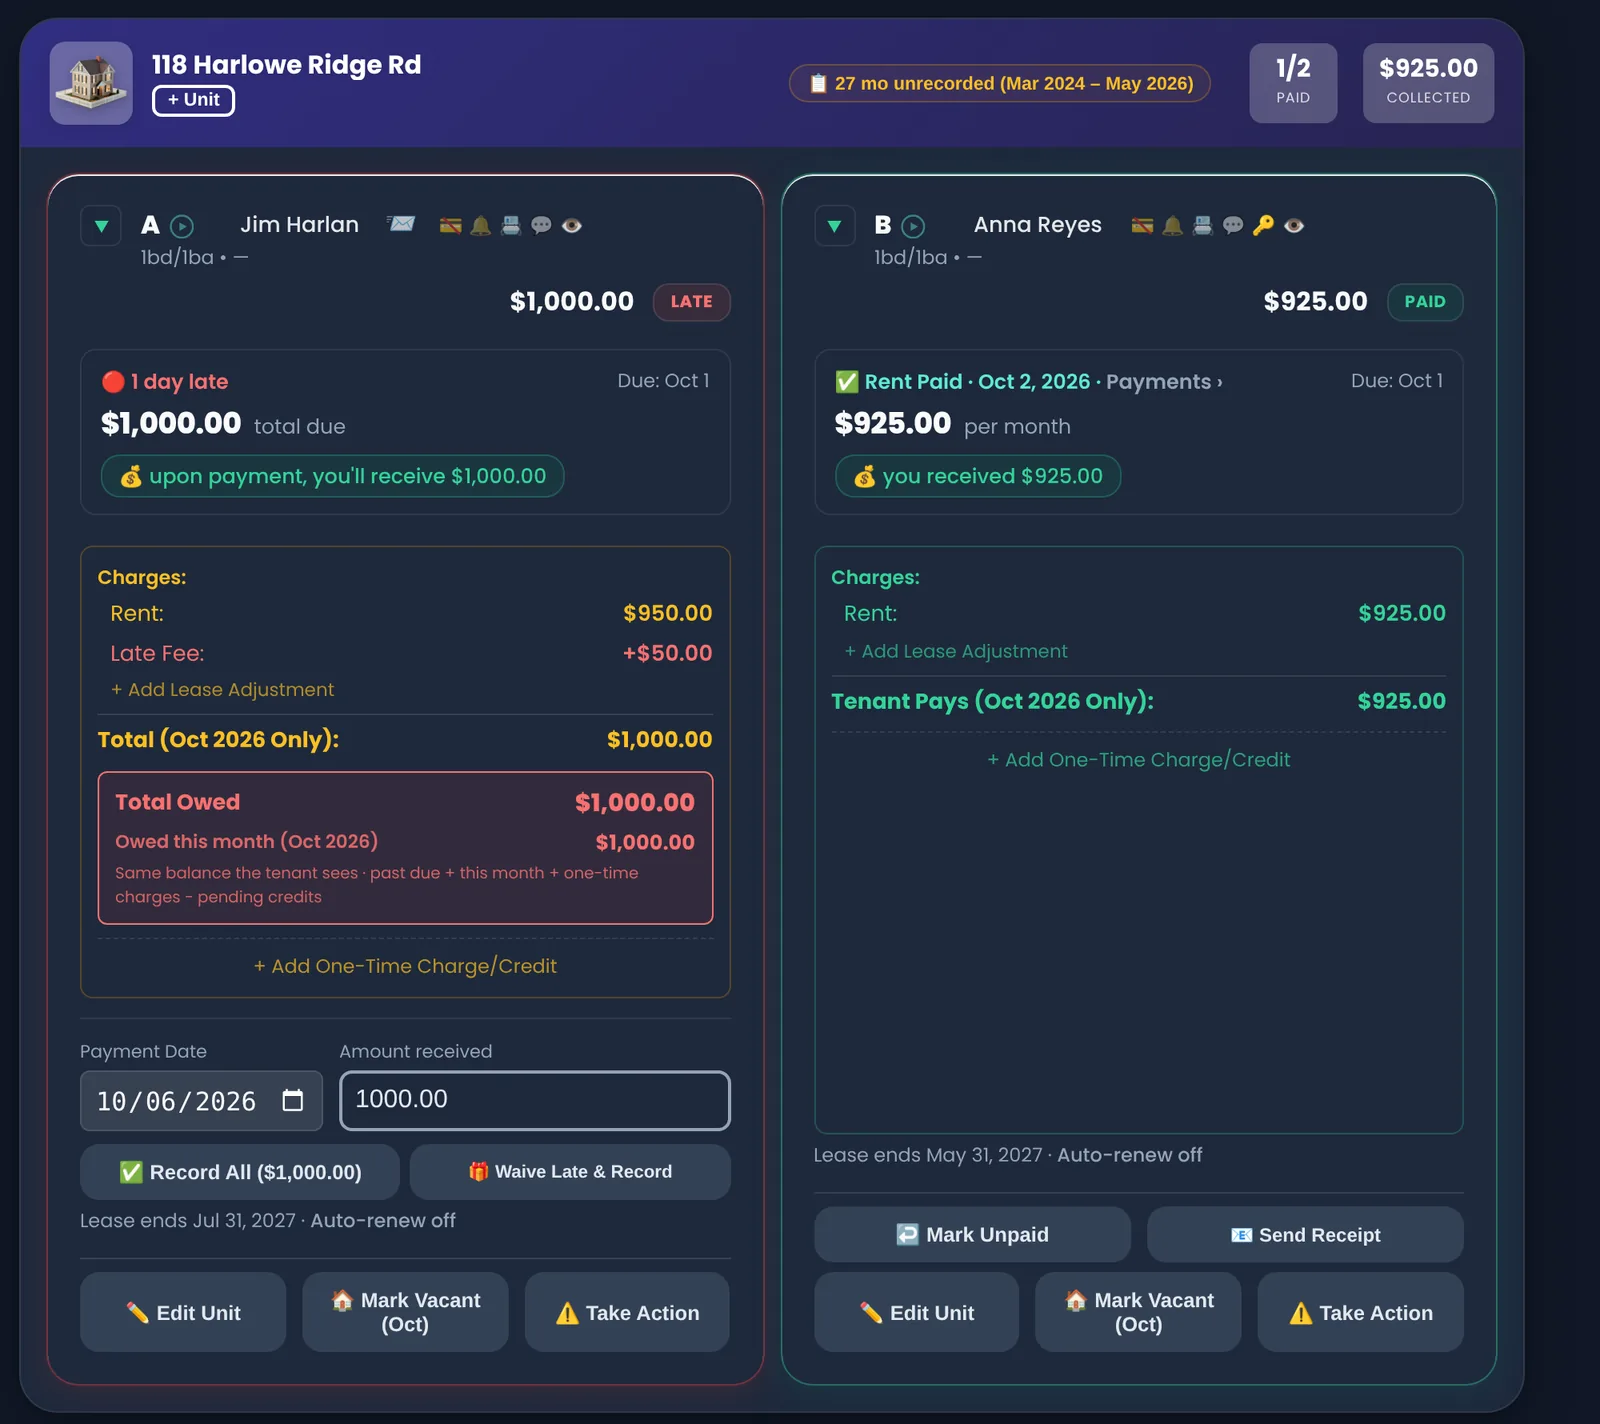This screenshot has width=1600, height=1424.
Task: Click the printer icon in unit B header
Action: tap(1203, 226)
